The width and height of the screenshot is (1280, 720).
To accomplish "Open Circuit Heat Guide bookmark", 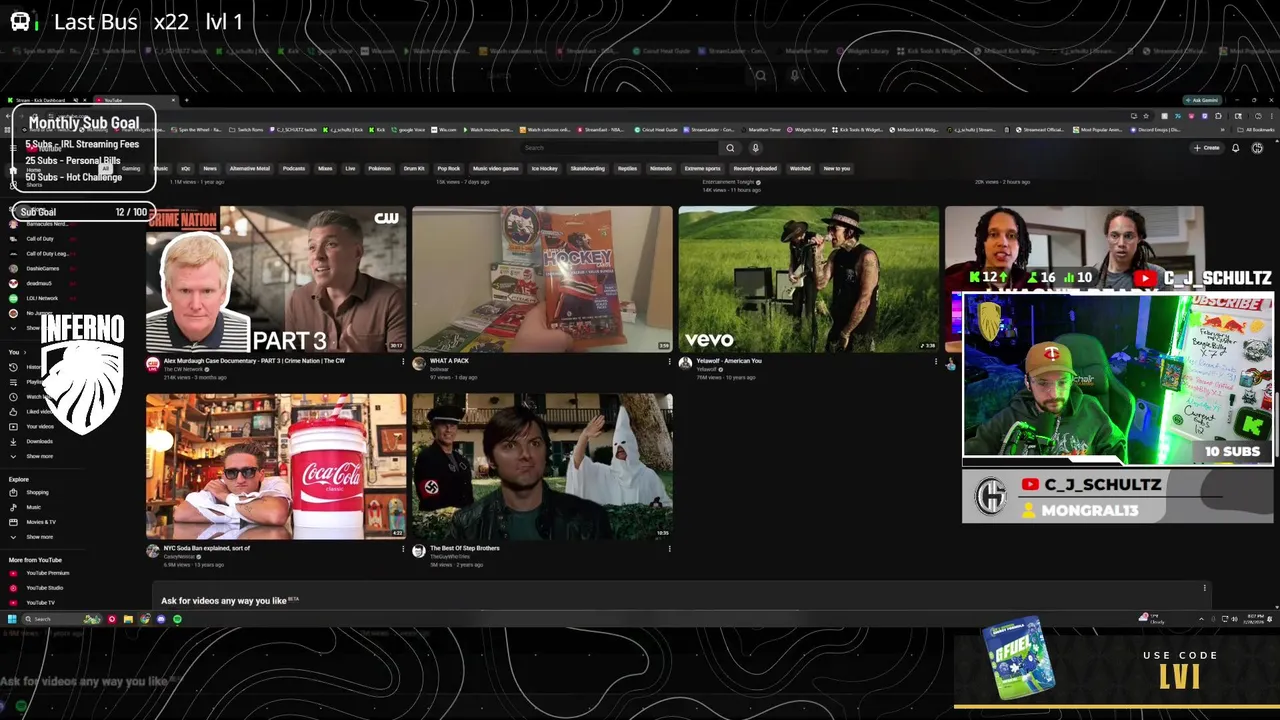I will pyautogui.click(x=655, y=129).
